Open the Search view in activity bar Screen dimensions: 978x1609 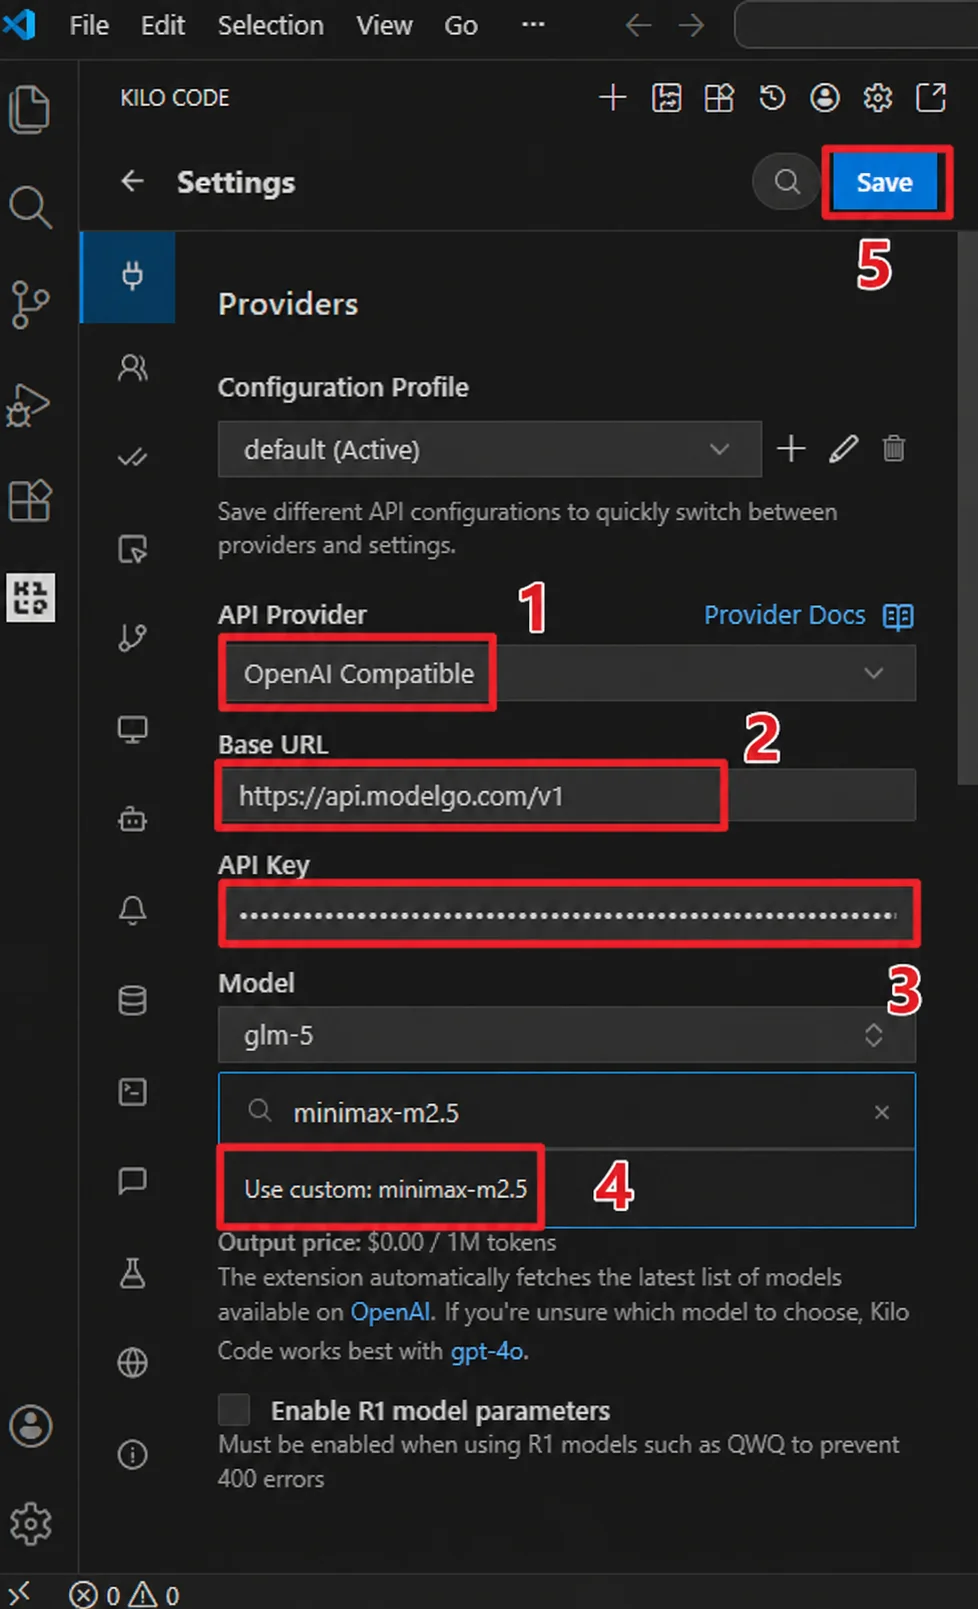click(30, 207)
